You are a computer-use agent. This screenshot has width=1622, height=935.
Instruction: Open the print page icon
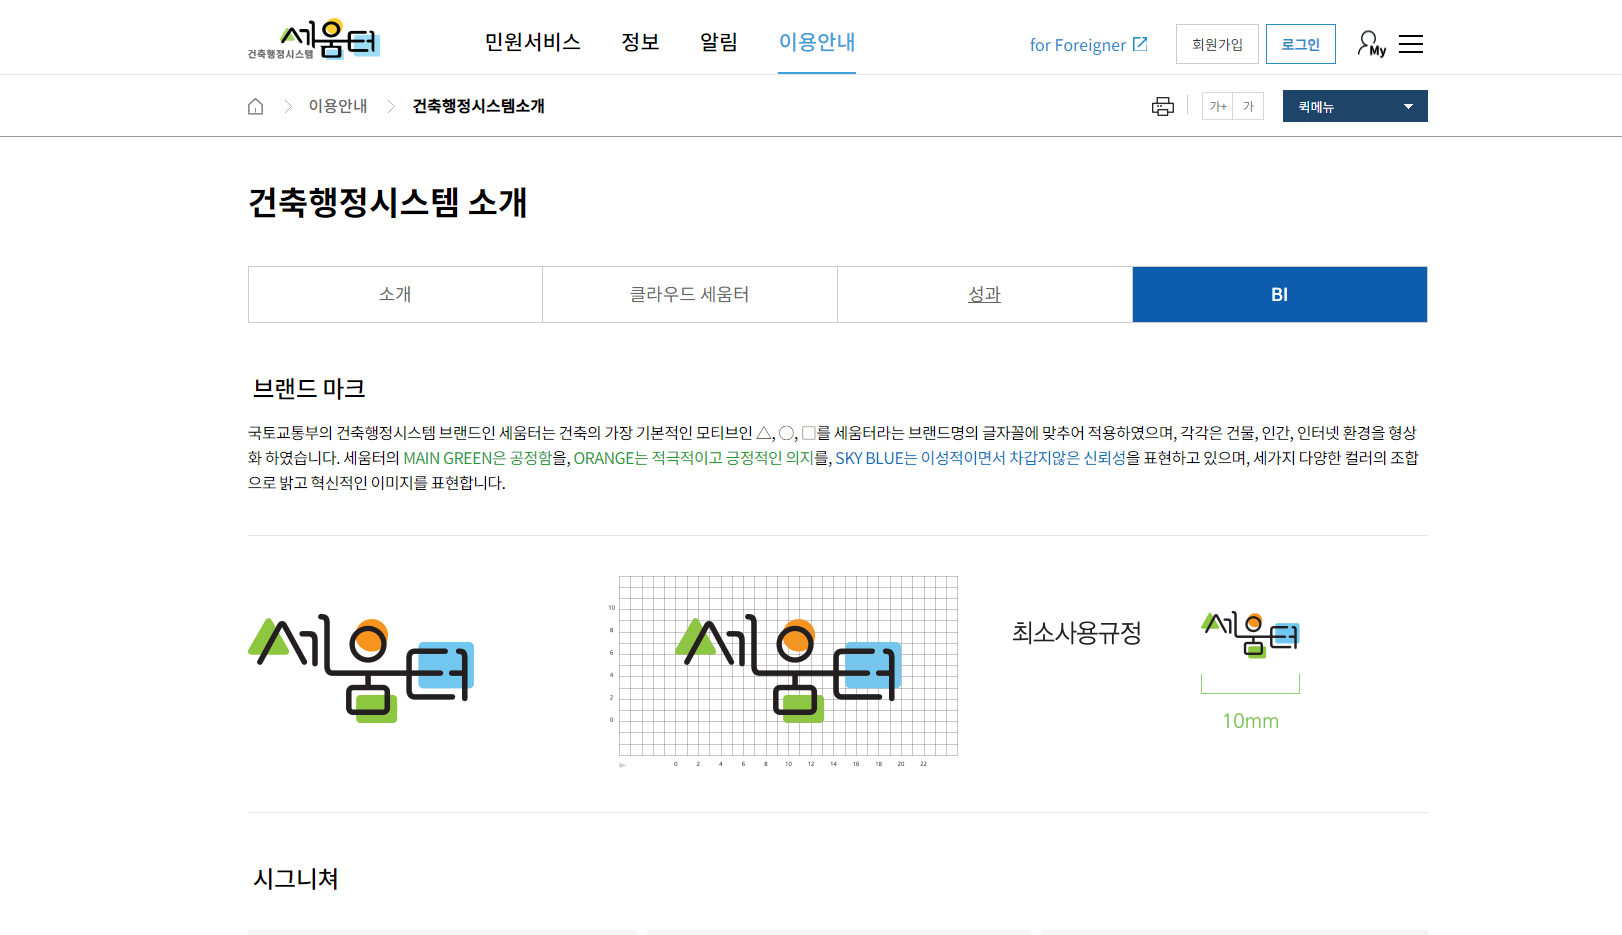point(1162,105)
